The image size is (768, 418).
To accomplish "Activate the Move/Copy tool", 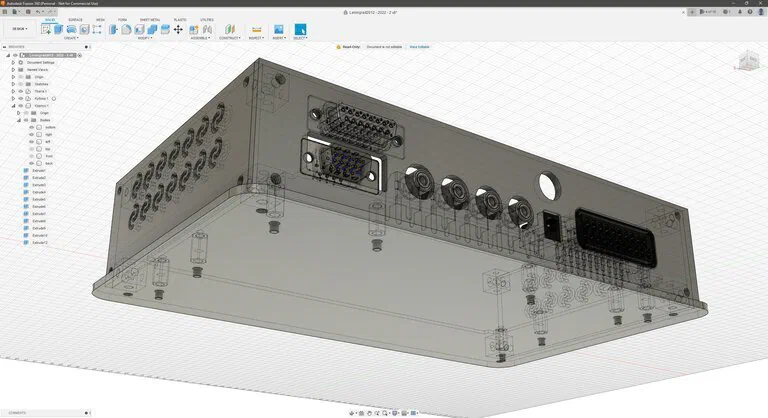I will tap(178, 29).
